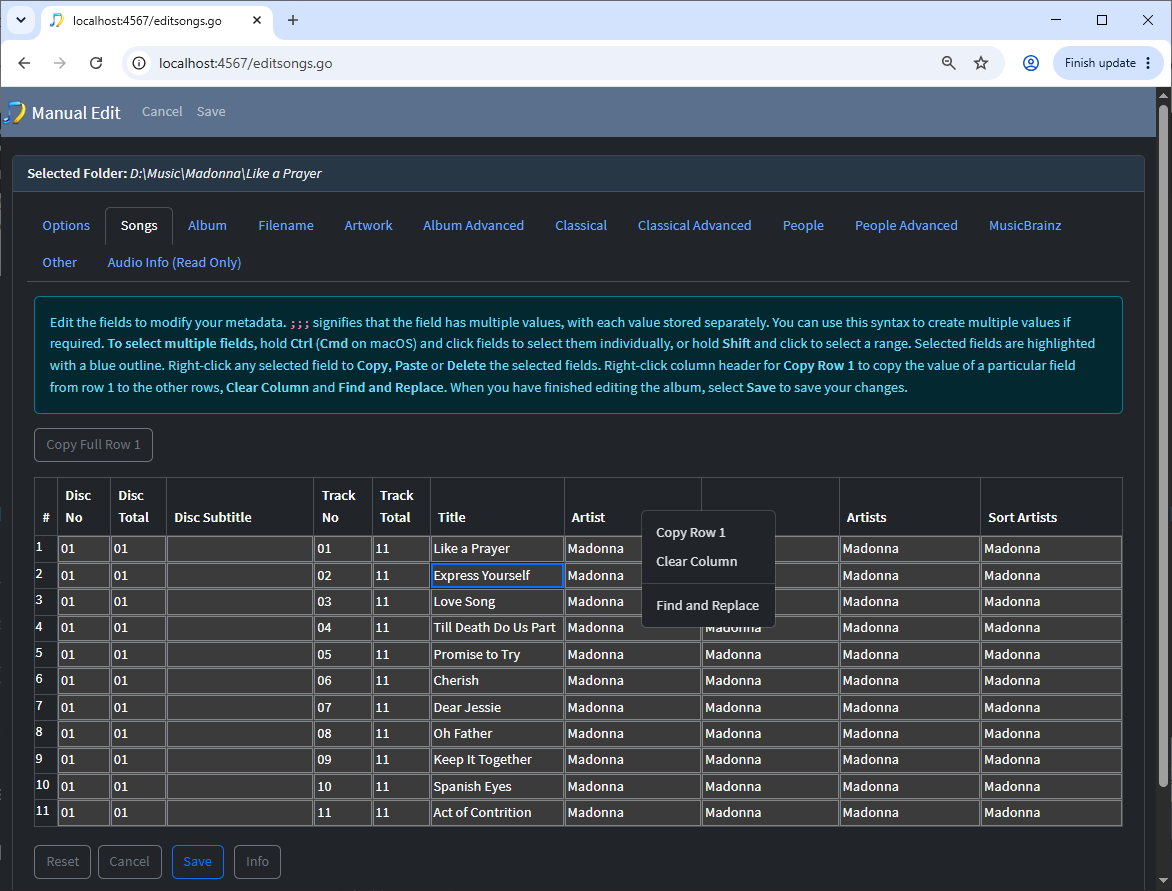Open the zoom magnifier in address bar
Viewport: 1172px width, 891px height.
[949, 63]
